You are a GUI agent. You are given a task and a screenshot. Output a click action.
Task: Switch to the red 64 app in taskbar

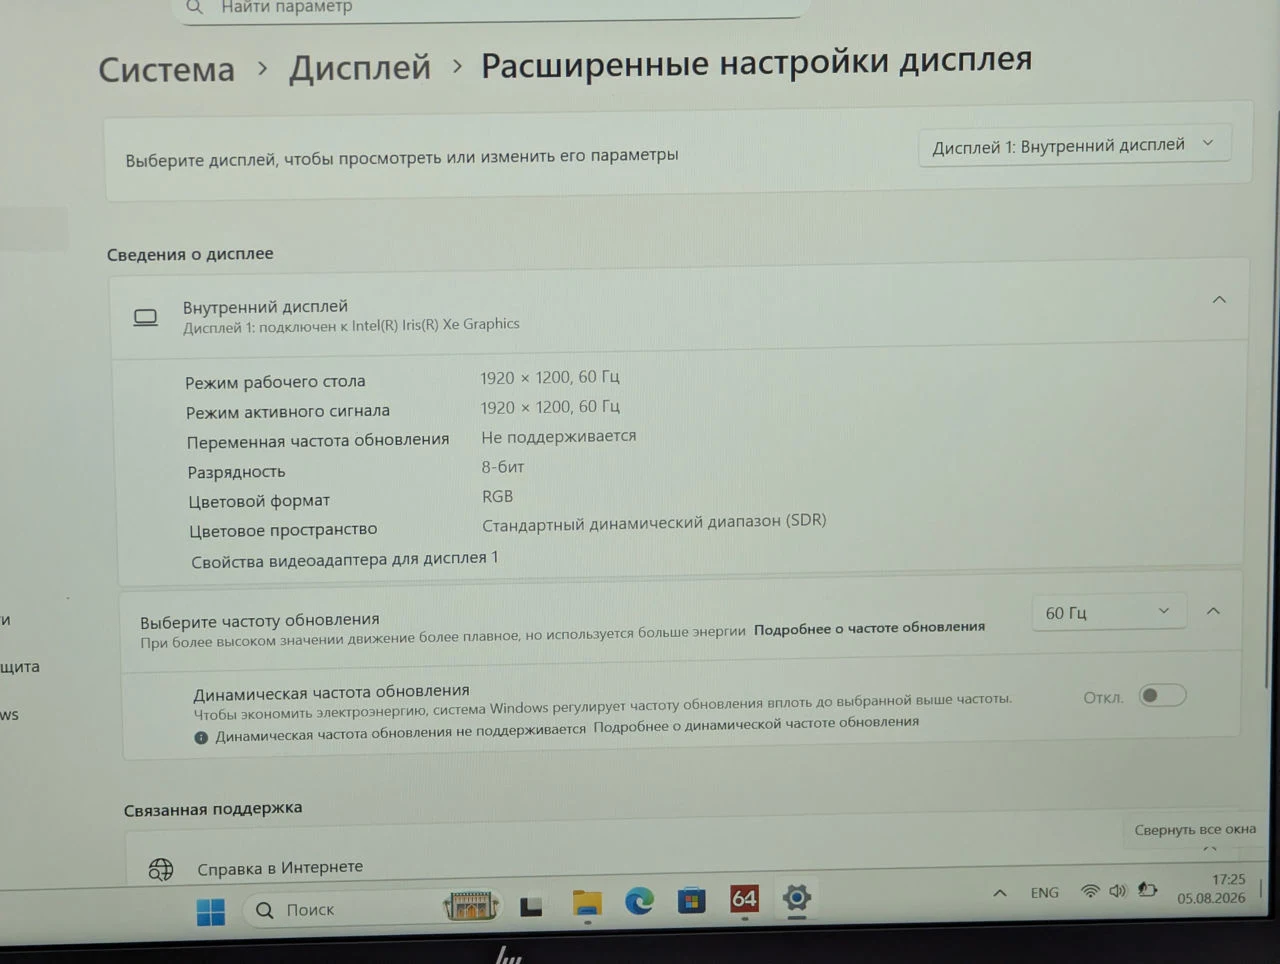744,898
